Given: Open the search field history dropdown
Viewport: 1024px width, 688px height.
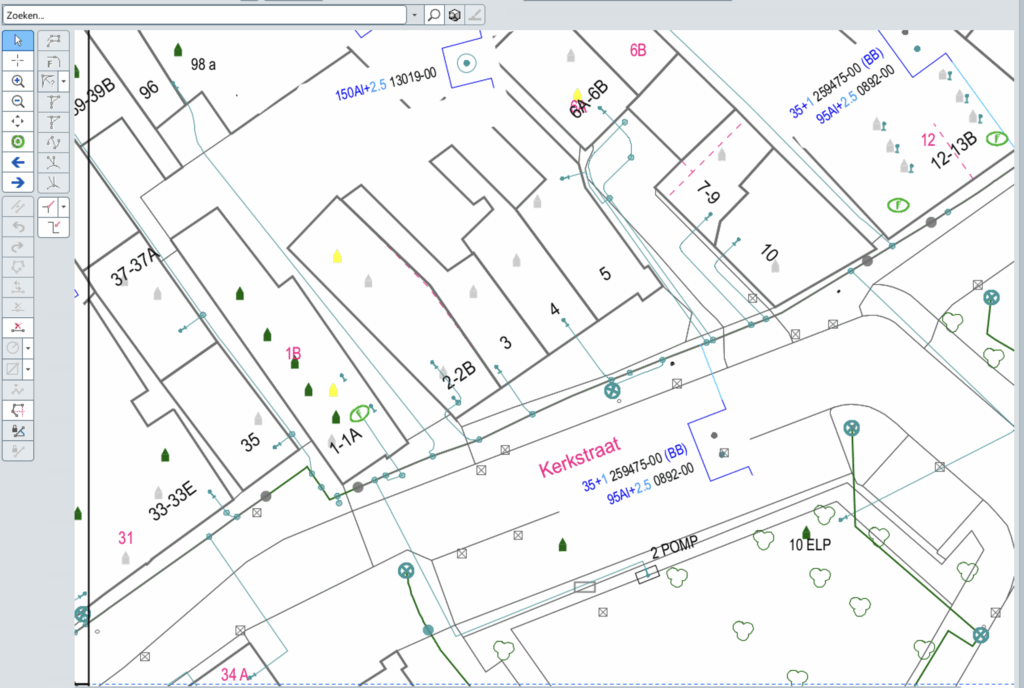Looking at the screenshot, I should (x=415, y=14).
